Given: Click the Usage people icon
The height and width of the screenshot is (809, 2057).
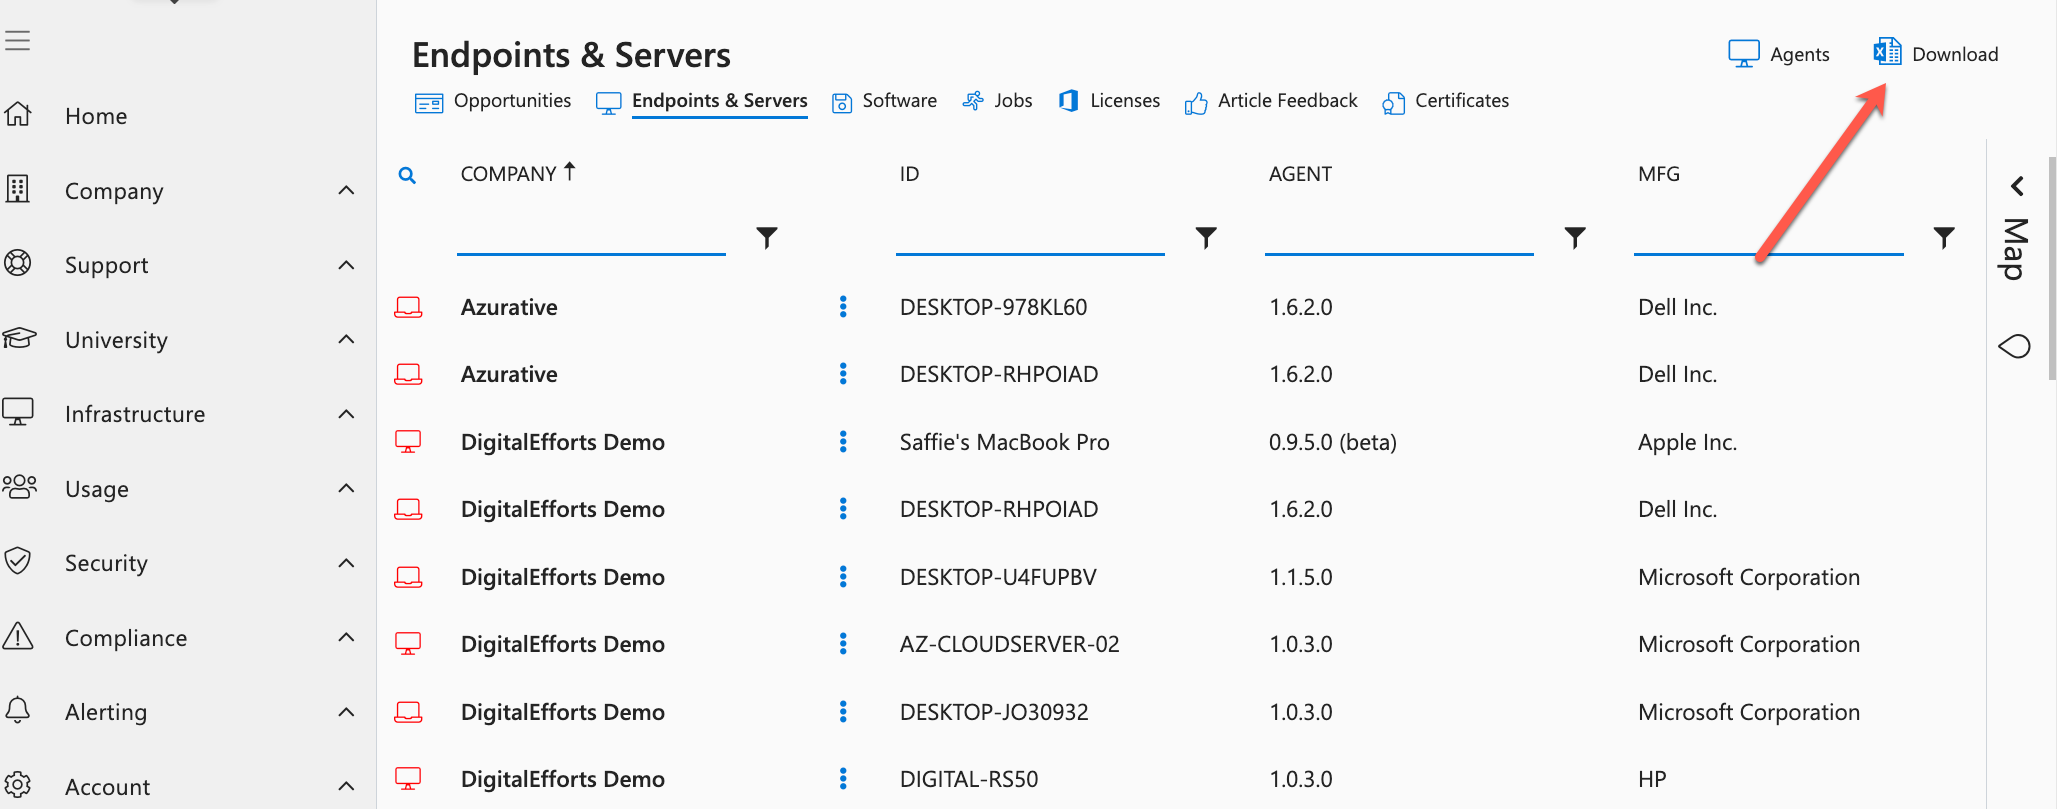Looking at the screenshot, I should [x=19, y=487].
